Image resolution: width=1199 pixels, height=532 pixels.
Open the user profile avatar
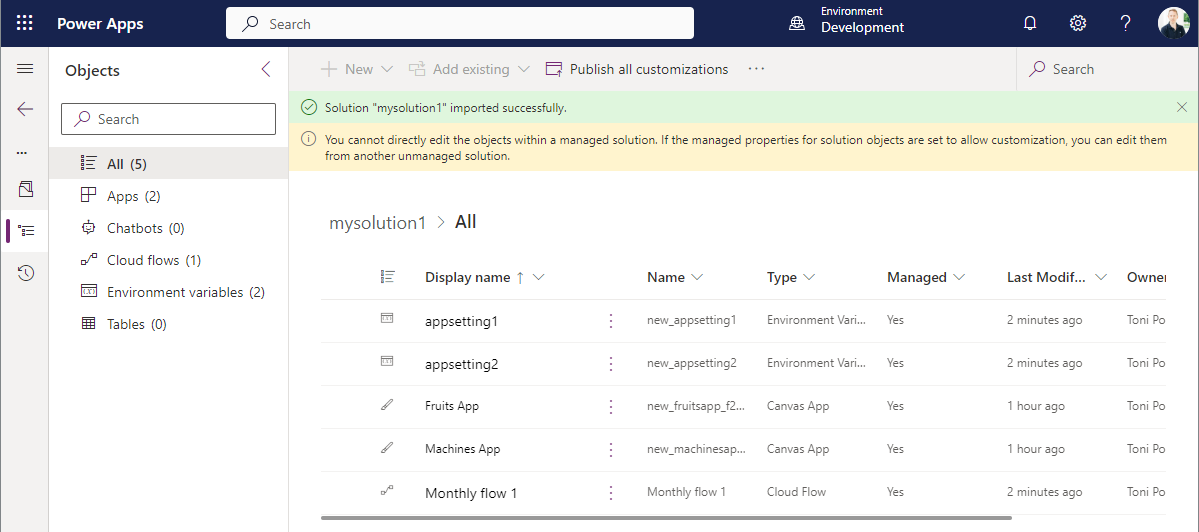click(x=1173, y=23)
